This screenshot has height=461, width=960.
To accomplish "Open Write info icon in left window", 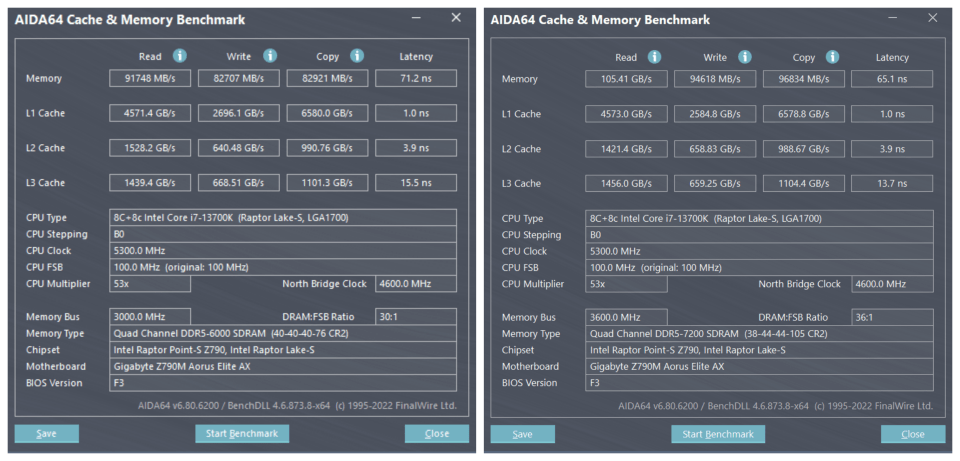I will click(270, 56).
